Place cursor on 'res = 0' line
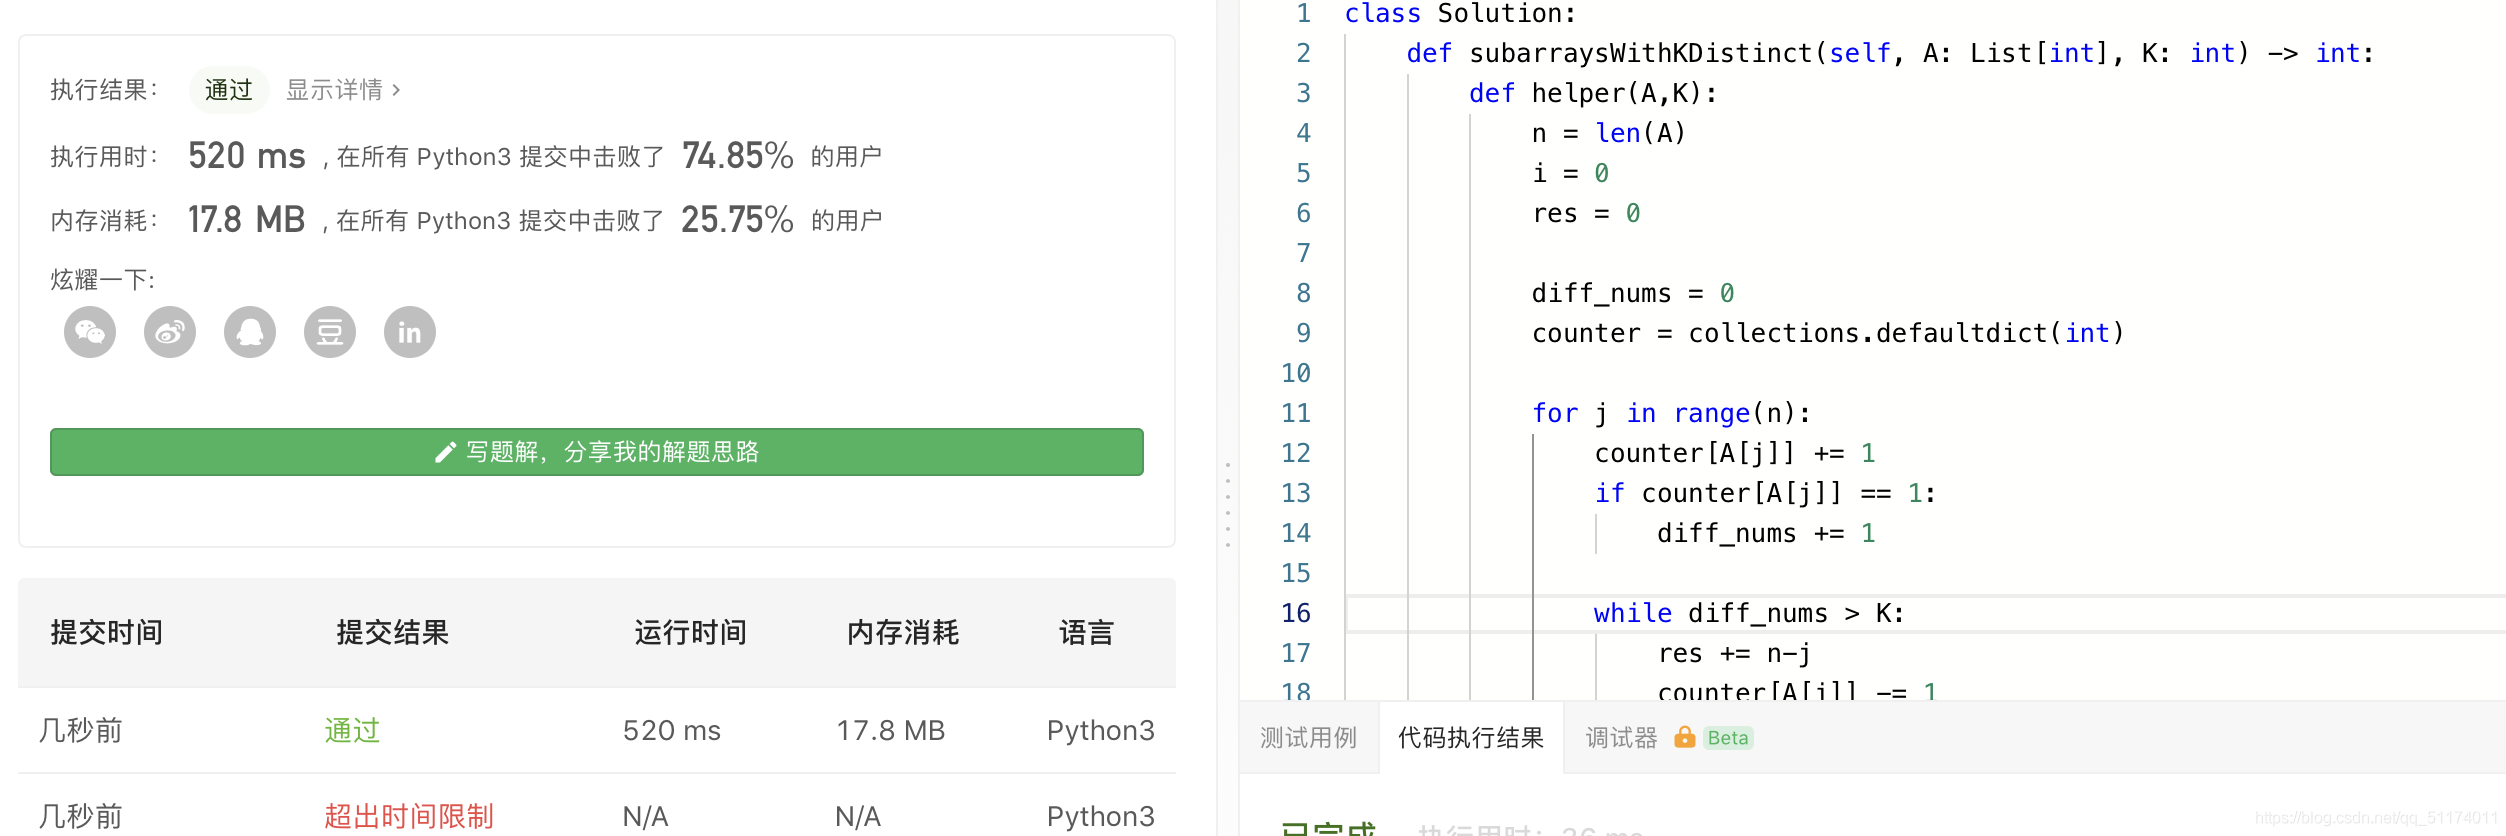The height and width of the screenshot is (836, 2506). 1586,213
